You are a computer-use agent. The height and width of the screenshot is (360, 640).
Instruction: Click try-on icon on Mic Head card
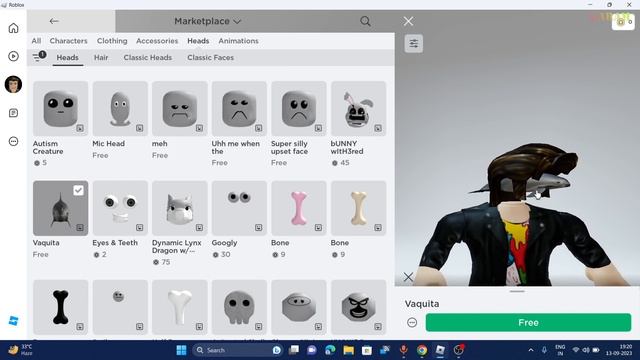point(140,128)
